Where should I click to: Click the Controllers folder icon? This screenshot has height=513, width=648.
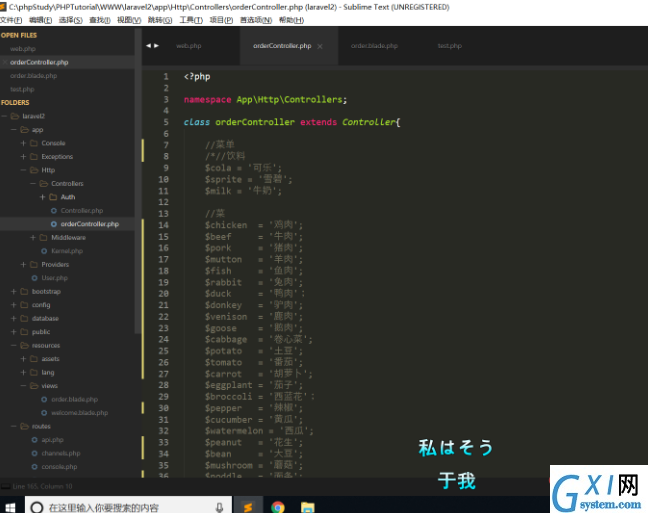[x=44, y=184]
